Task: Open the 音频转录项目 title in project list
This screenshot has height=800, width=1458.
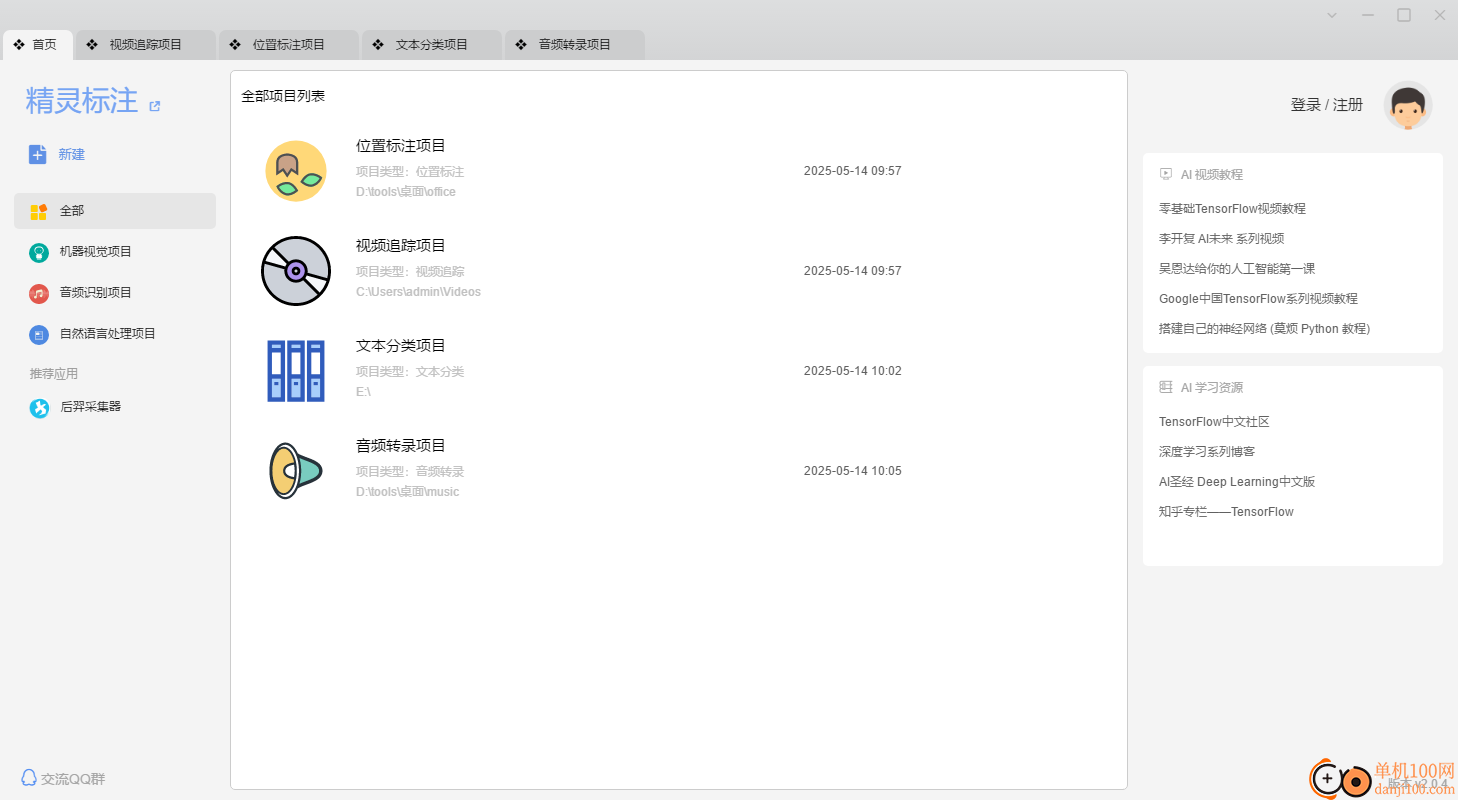Action: (x=401, y=446)
